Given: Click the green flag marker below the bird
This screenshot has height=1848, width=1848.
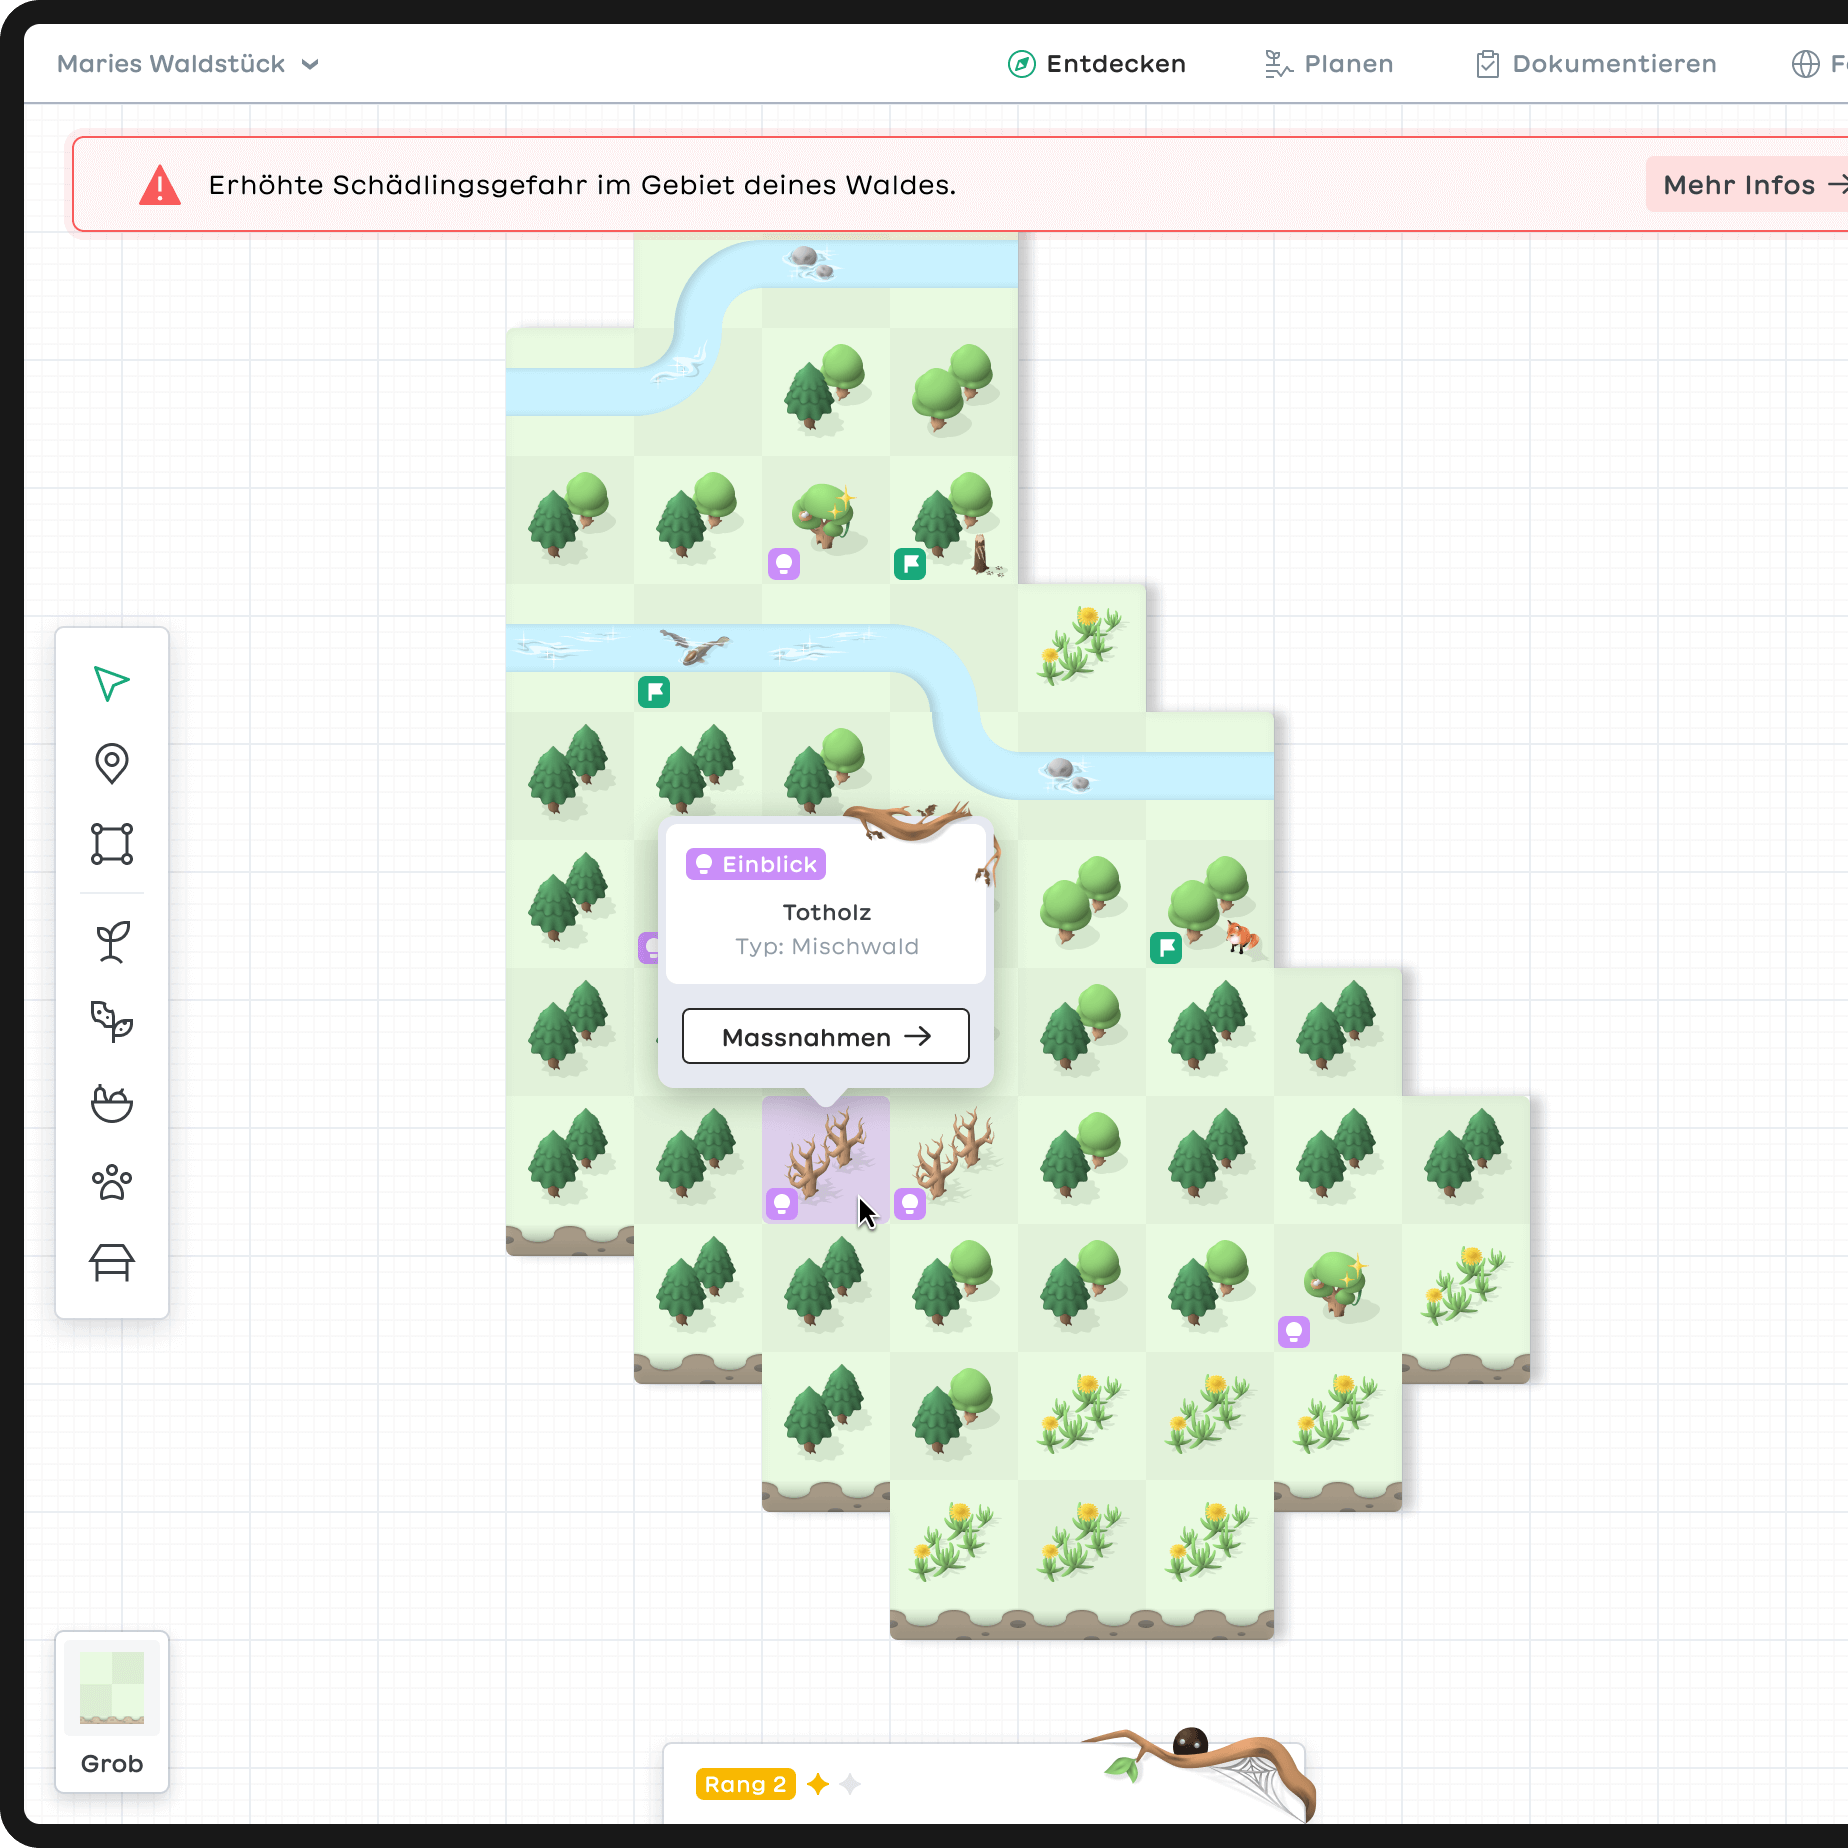Looking at the screenshot, I should pos(654,692).
